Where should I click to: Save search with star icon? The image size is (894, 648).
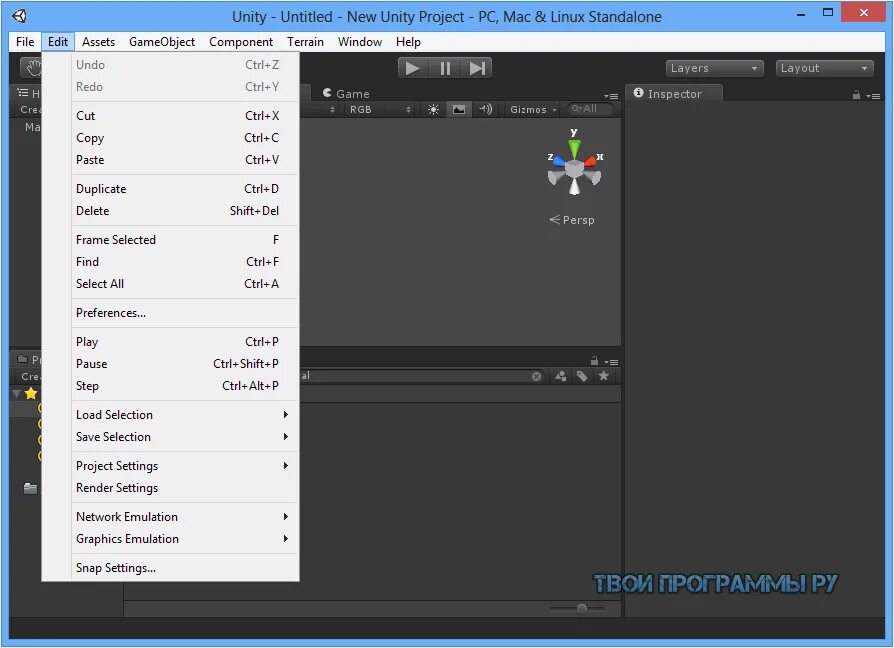(x=603, y=376)
